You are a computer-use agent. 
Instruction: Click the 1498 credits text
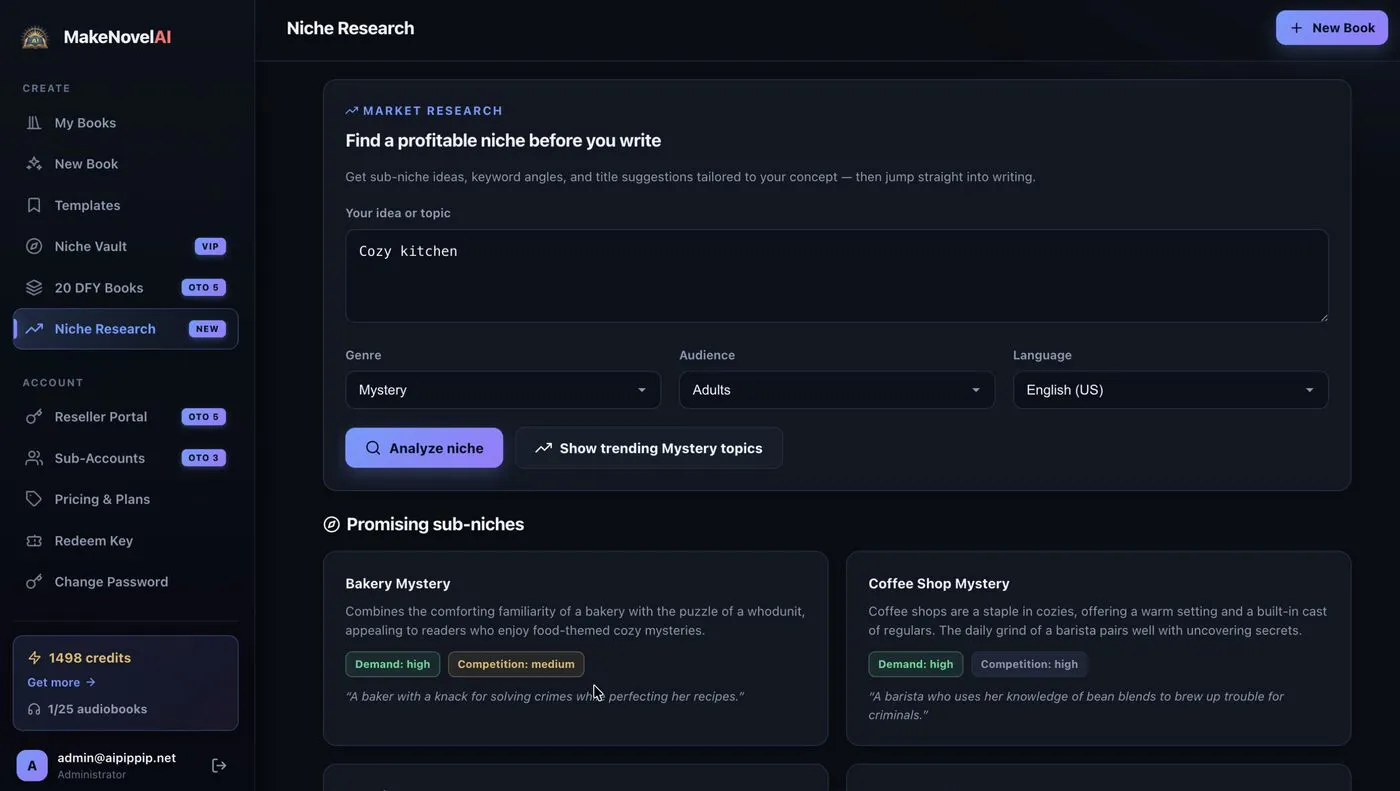[x=90, y=658]
